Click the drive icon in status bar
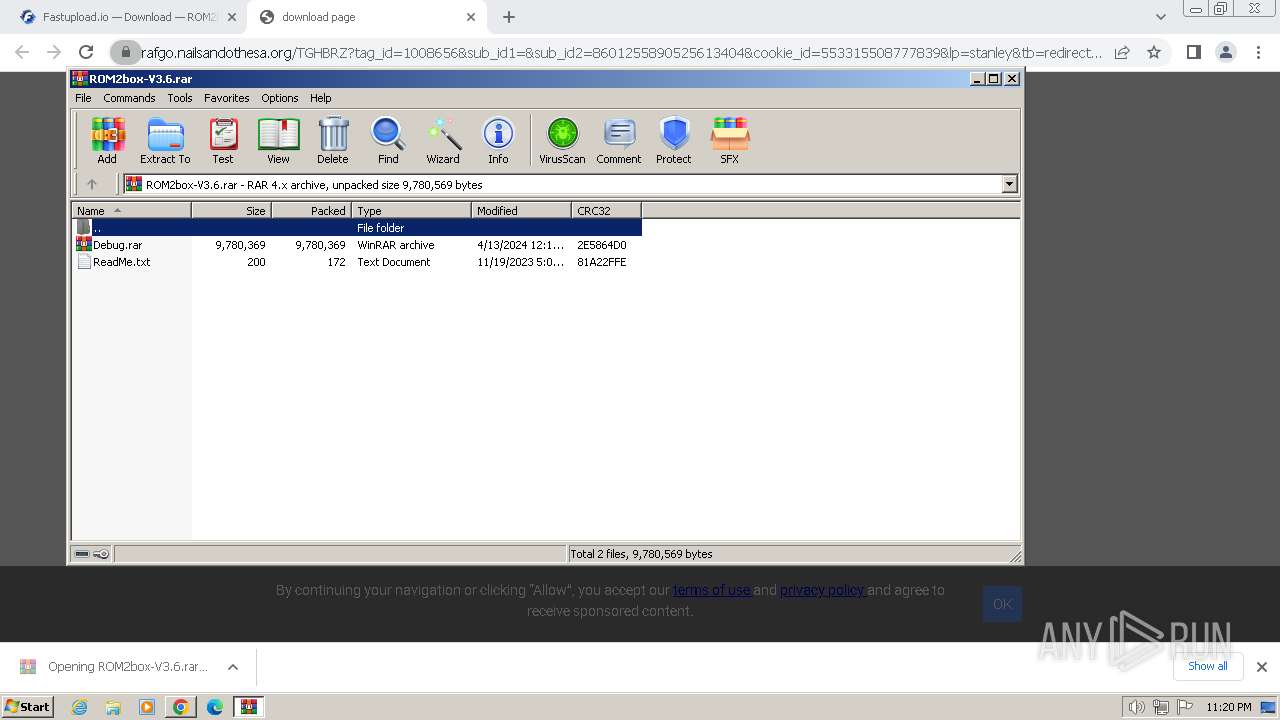 (82, 553)
